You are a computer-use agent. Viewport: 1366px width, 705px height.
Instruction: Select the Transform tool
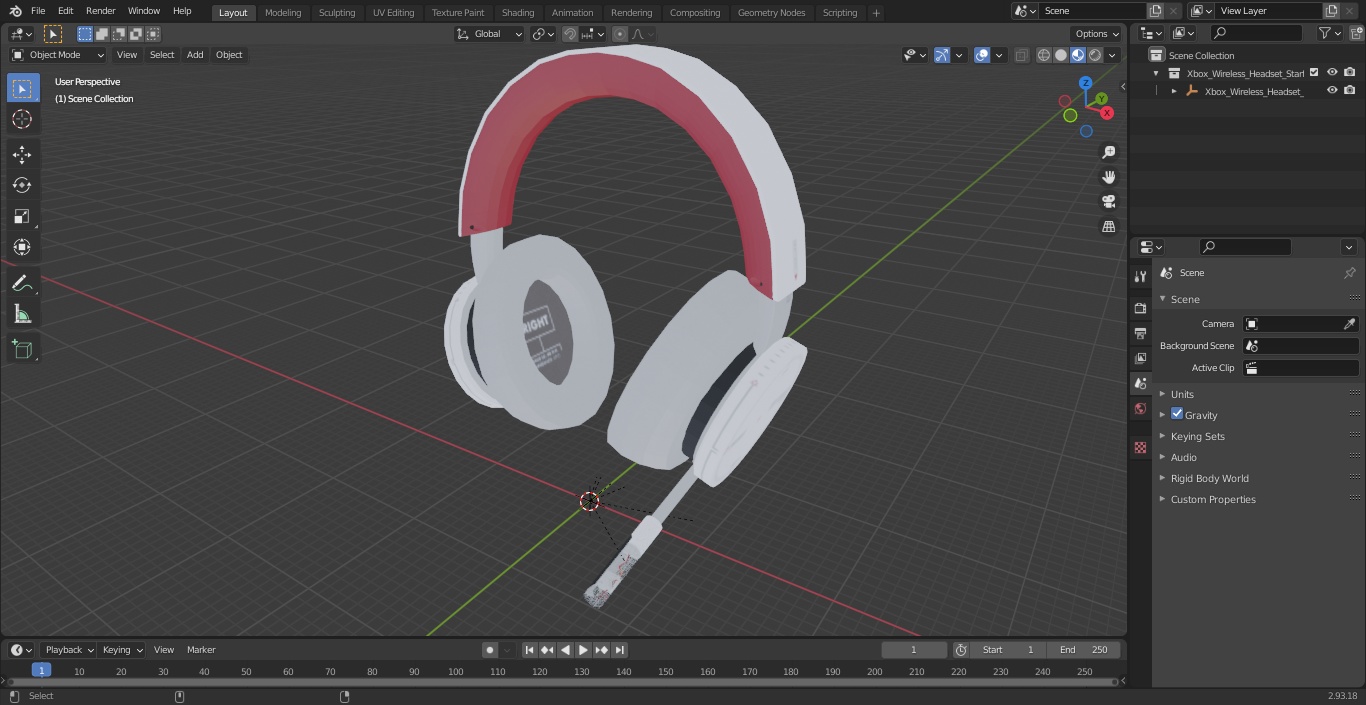point(22,247)
